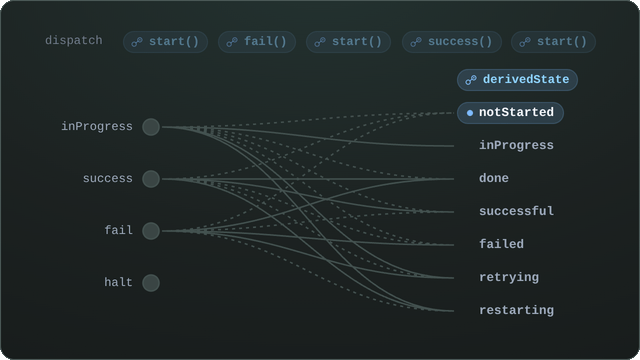
Task: Select the highlighted notStarted state pill
Action: coord(510,113)
